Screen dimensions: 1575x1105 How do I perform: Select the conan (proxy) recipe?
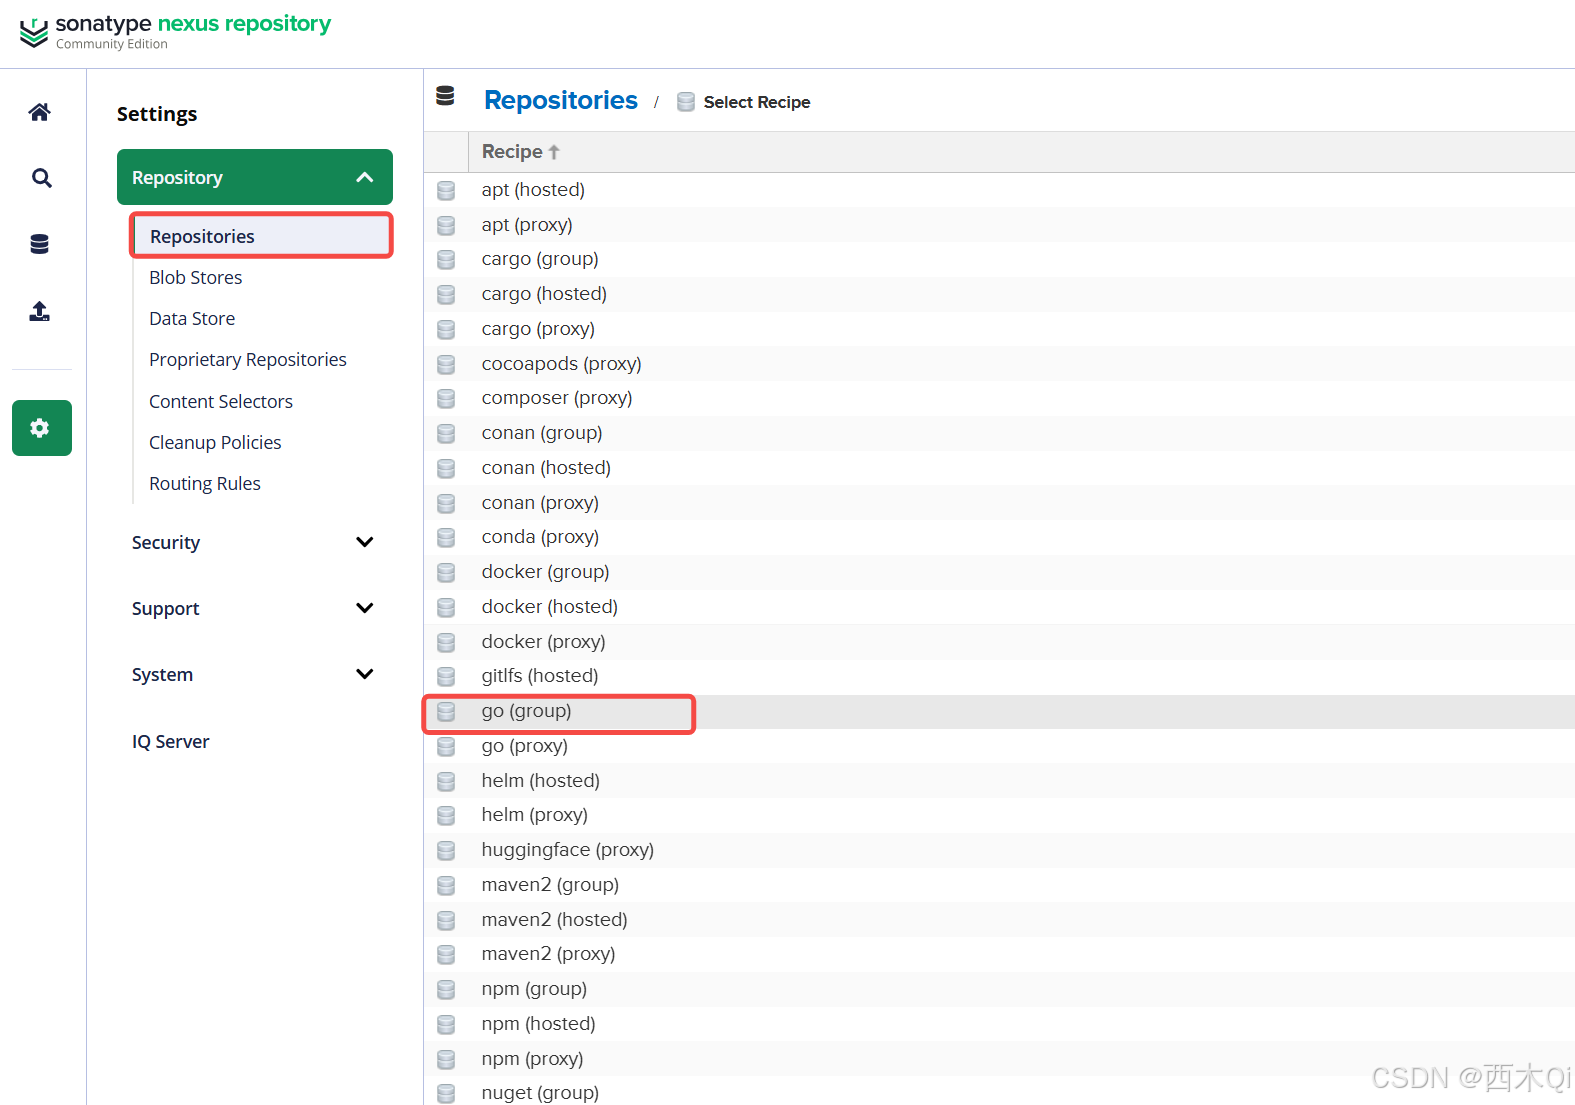[x=540, y=502]
